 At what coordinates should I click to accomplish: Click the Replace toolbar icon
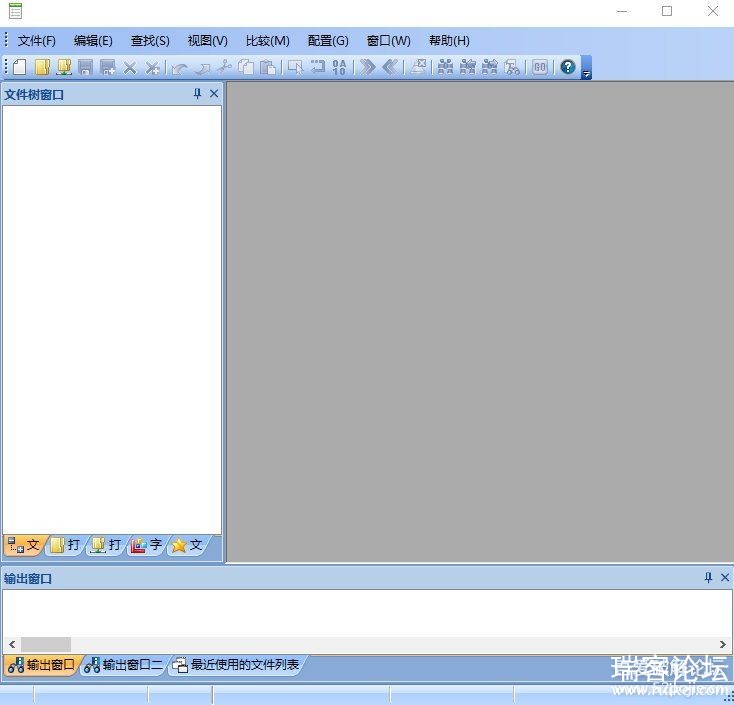pos(512,67)
